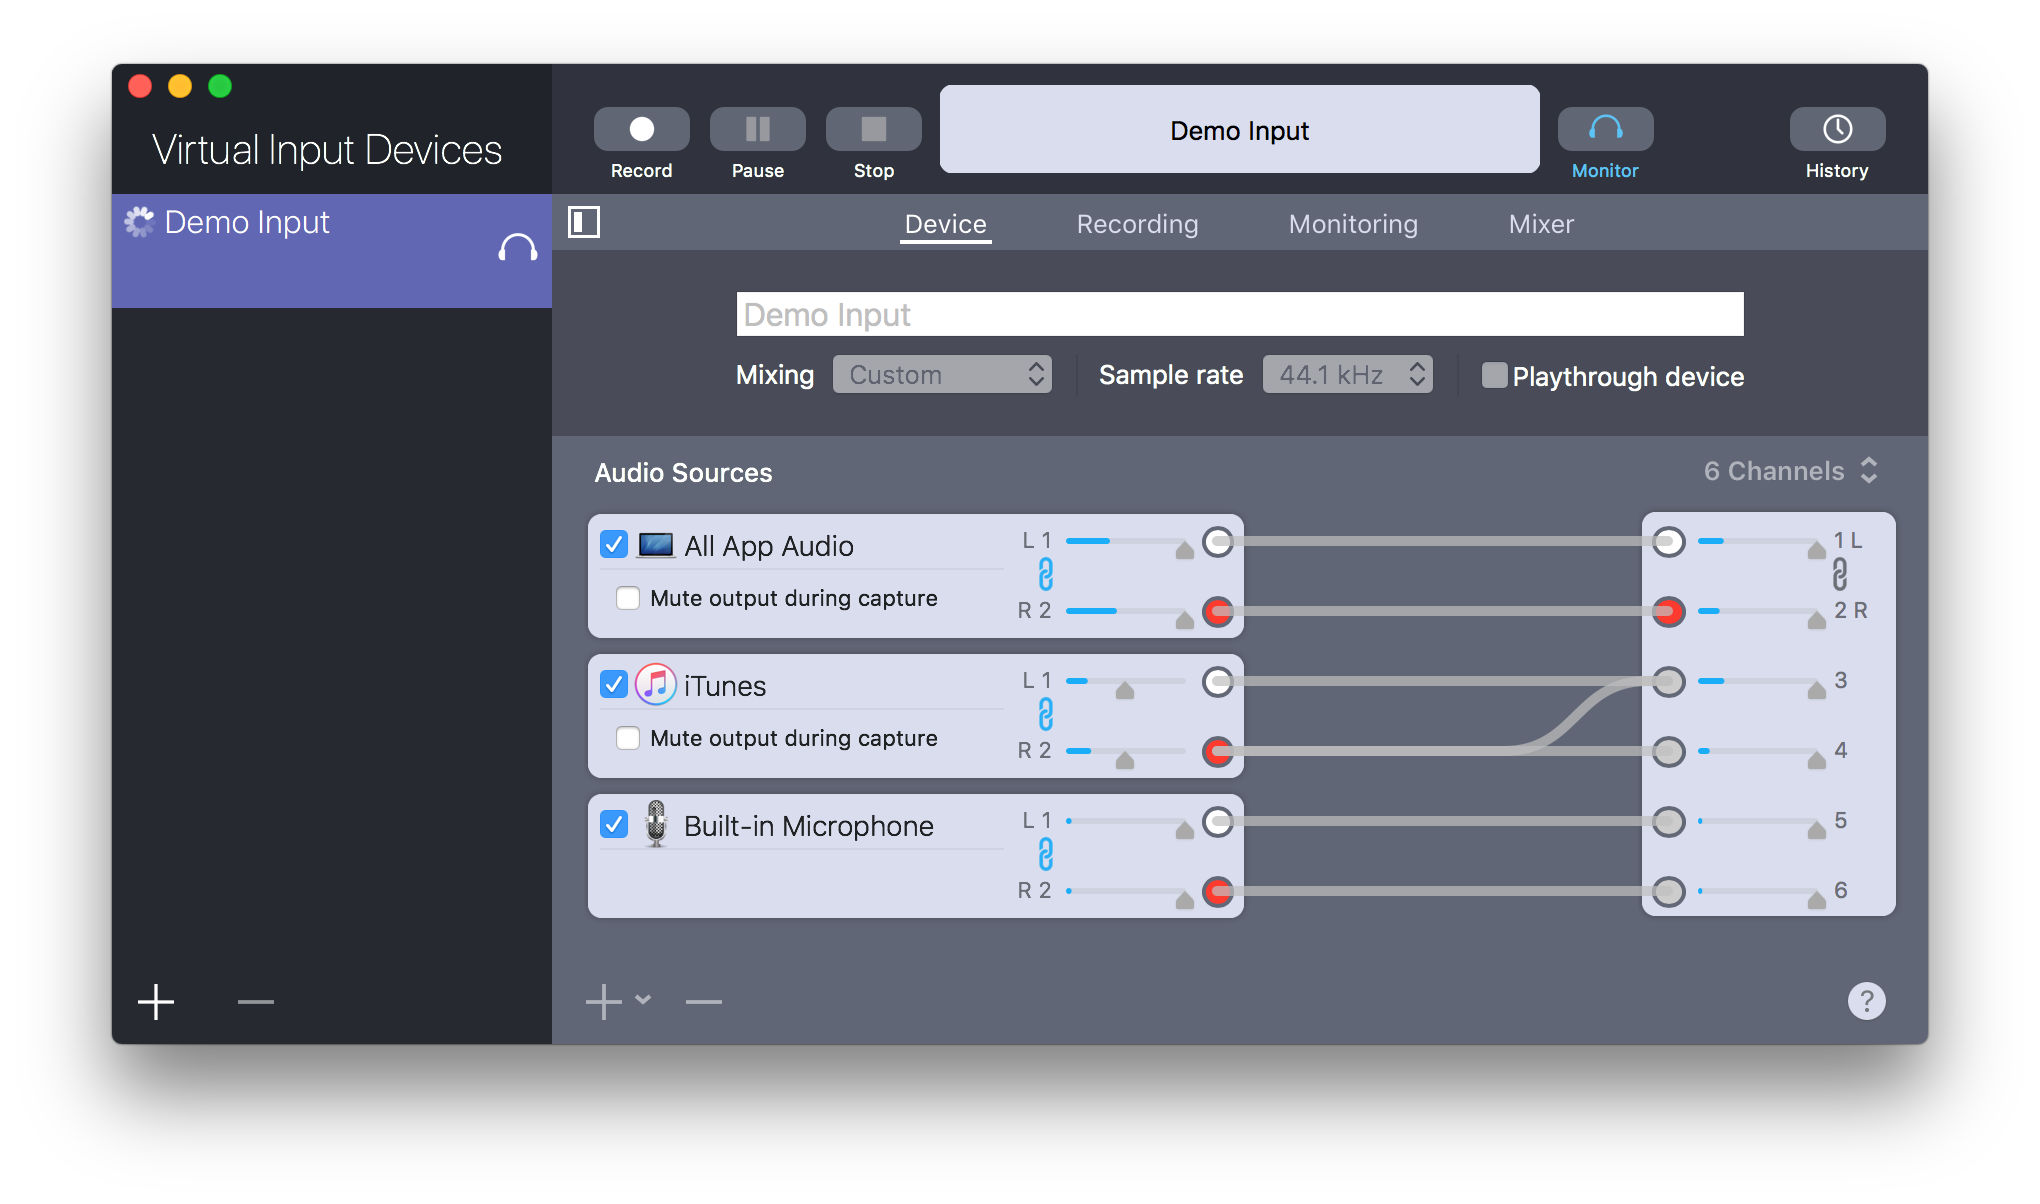Open the History panel

pos(1837,129)
